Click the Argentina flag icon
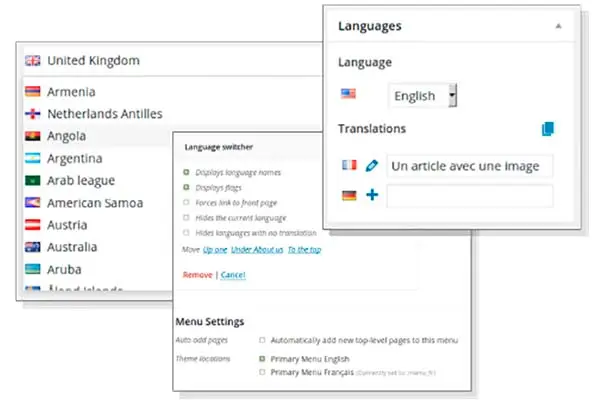The height and width of the screenshot is (400, 600). [33, 158]
